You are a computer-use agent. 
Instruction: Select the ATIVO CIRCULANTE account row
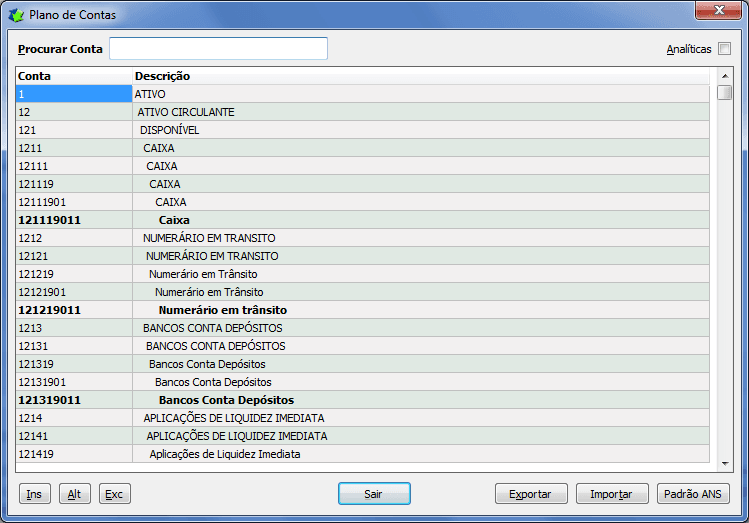tap(186, 112)
